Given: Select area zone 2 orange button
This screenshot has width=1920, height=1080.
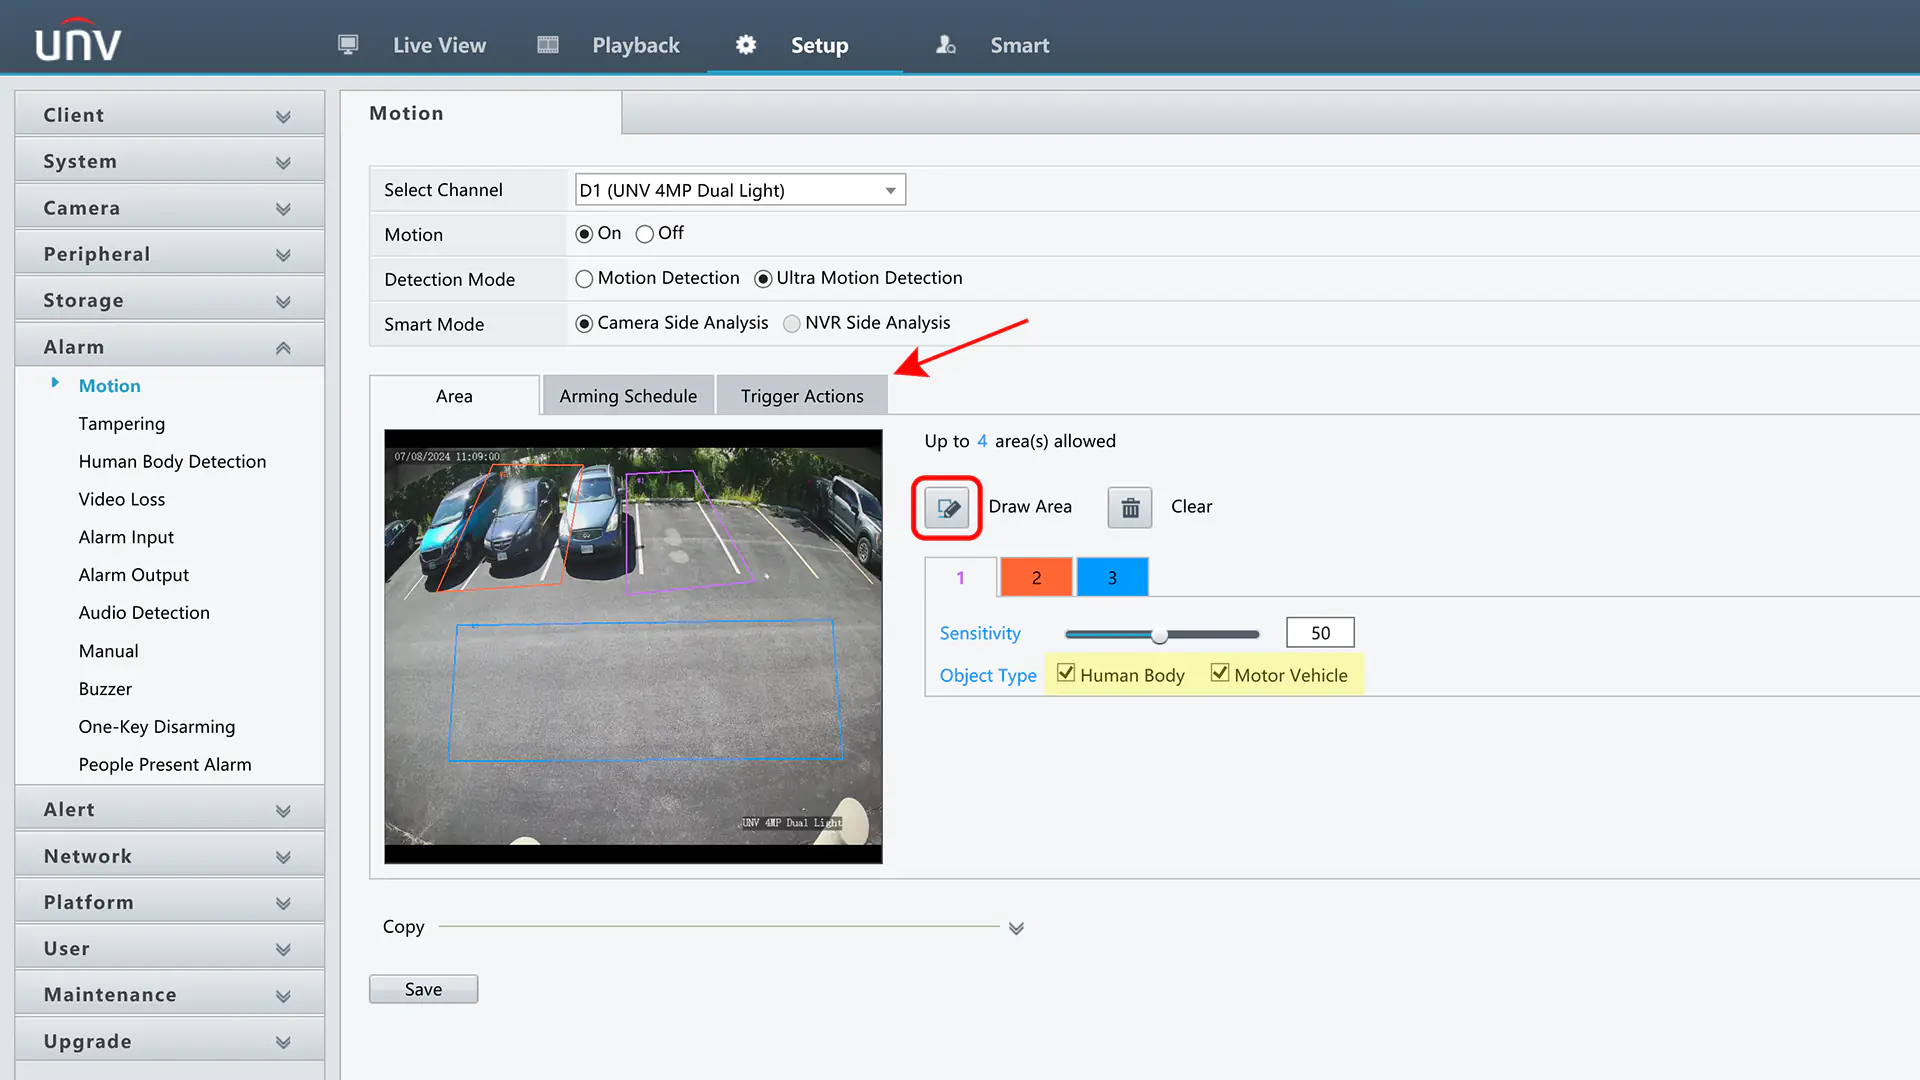Looking at the screenshot, I should pyautogui.click(x=1036, y=576).
